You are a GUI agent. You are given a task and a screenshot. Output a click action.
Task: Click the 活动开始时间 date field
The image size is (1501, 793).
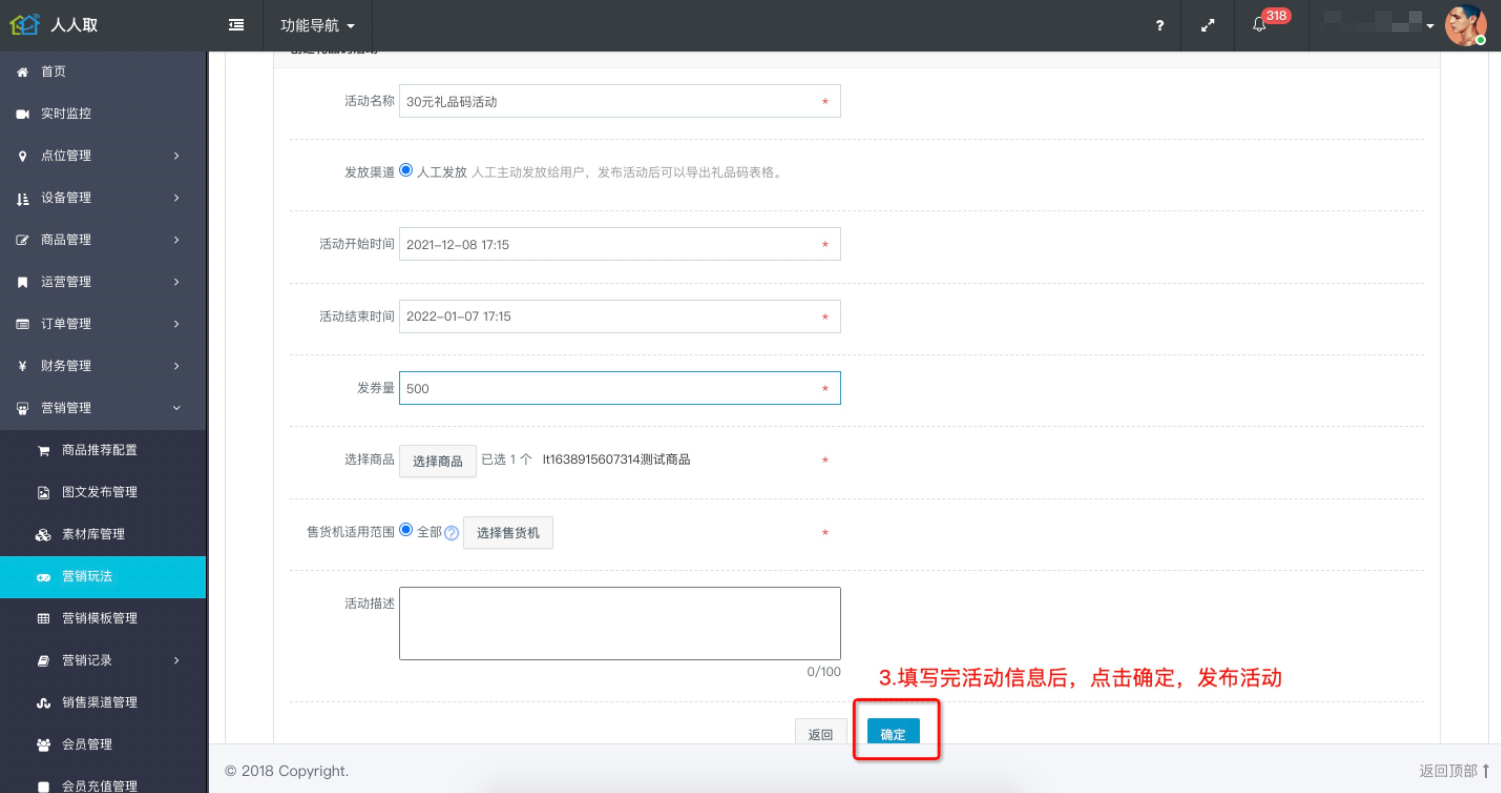click(x=619, y=244)
